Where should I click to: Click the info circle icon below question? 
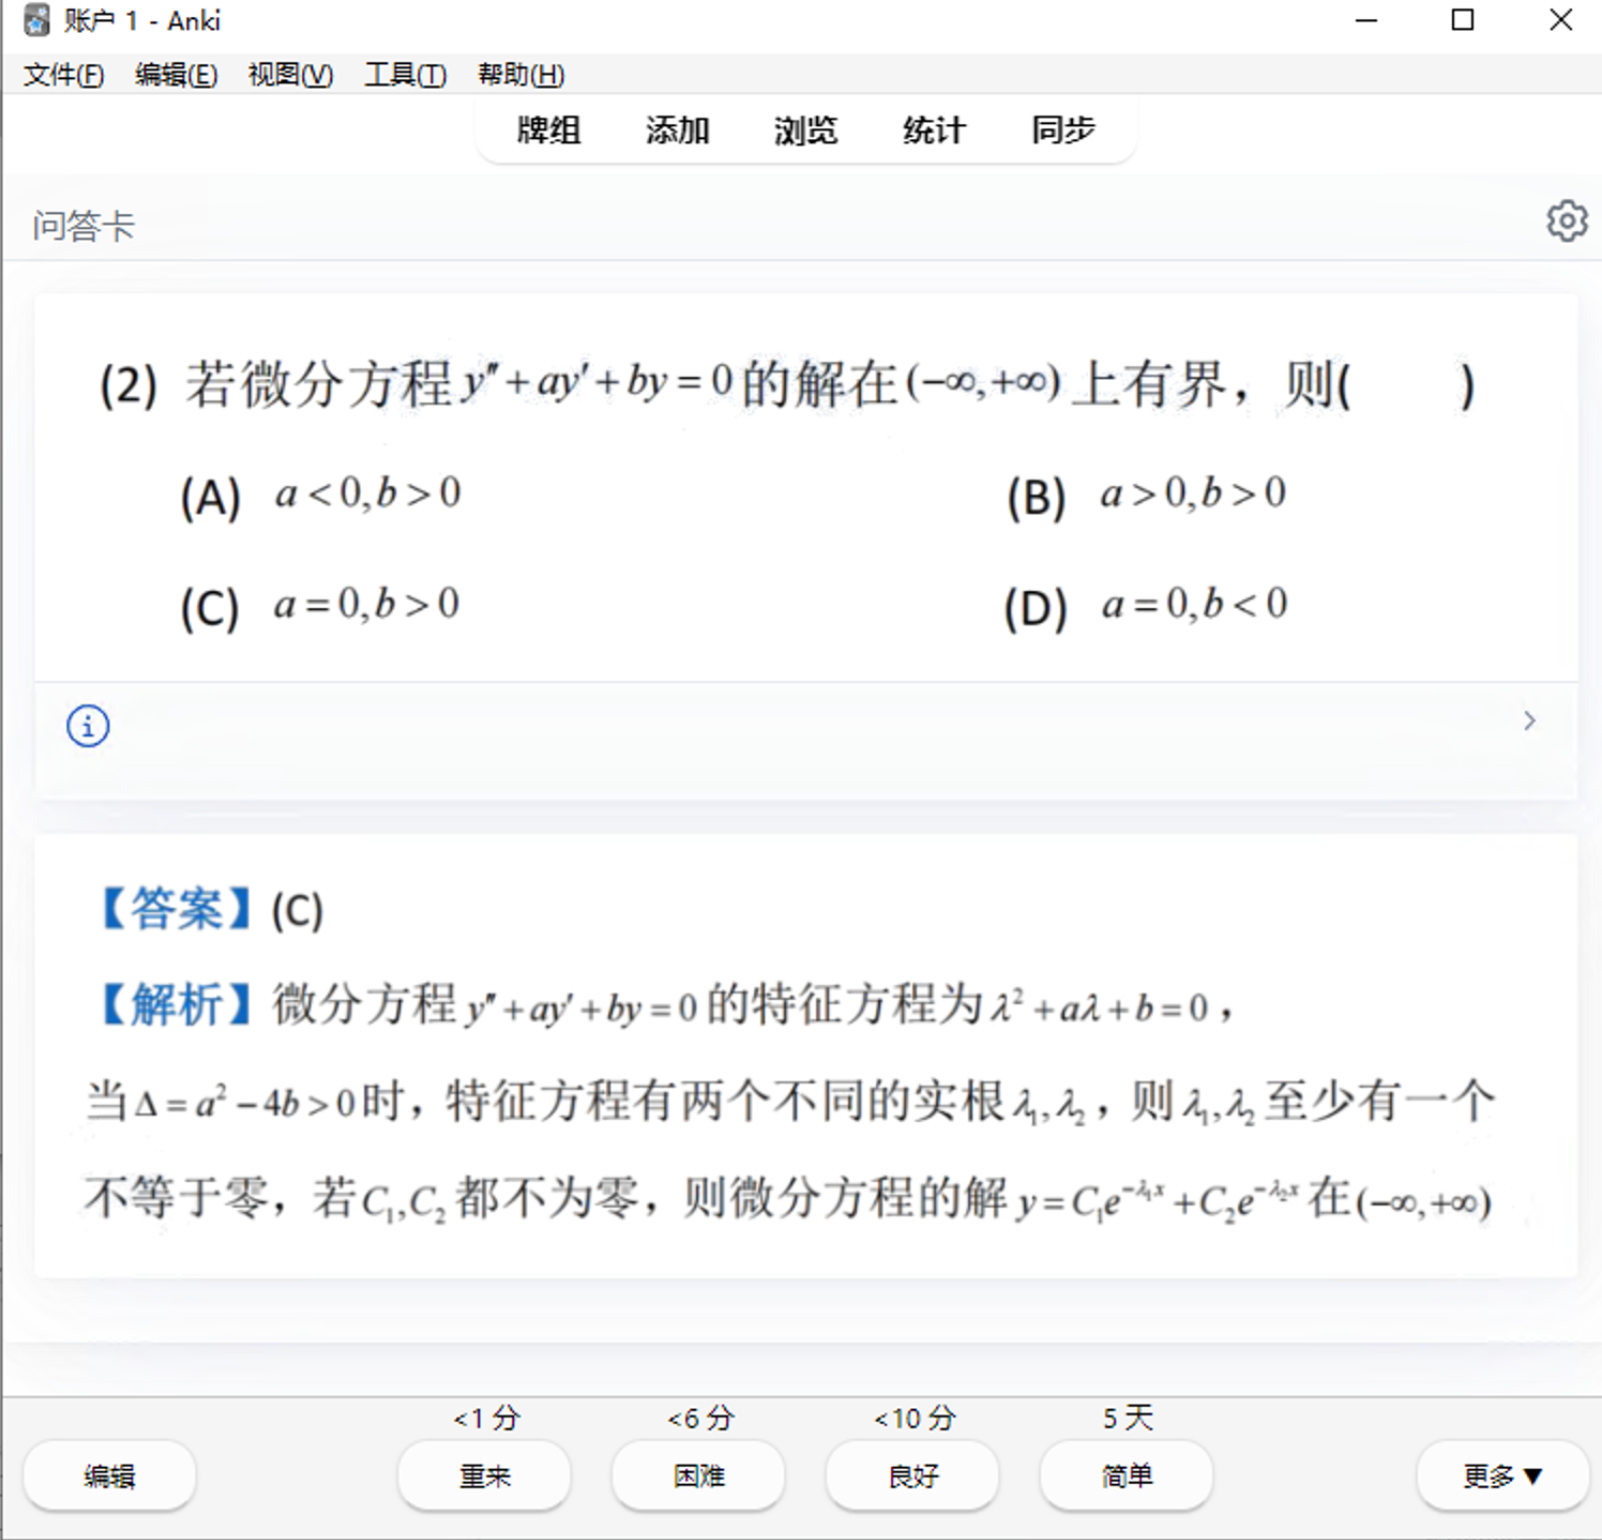pyautogui.click(x=88, y=725)
